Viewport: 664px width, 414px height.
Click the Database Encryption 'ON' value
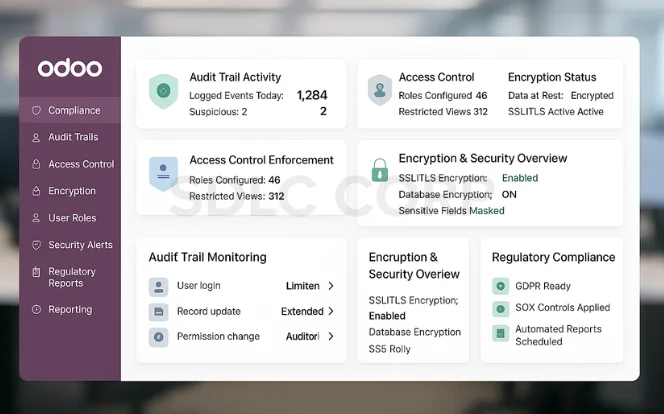click(509, 195)
